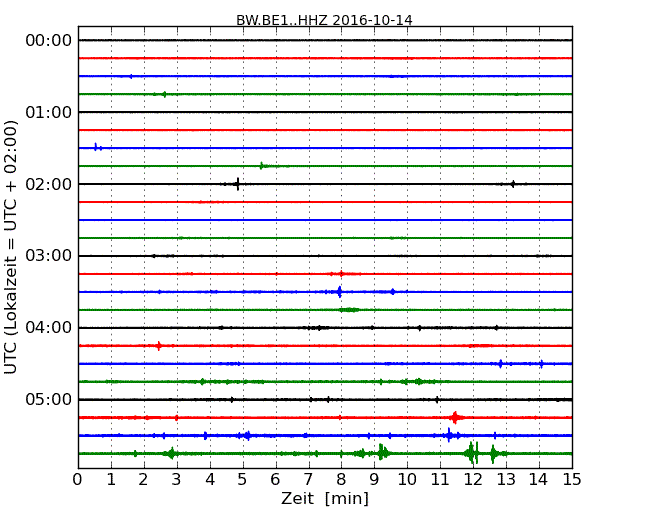
Task: Click the 00:00 time label
Action: coord(49,41)
